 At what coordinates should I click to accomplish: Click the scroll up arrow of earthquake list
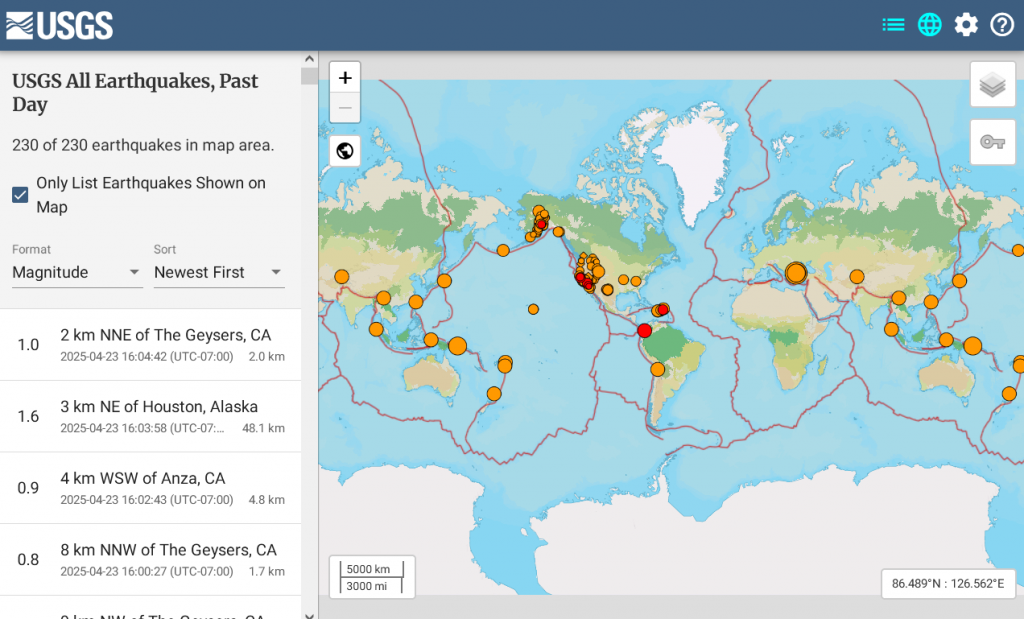click(310, 59)
